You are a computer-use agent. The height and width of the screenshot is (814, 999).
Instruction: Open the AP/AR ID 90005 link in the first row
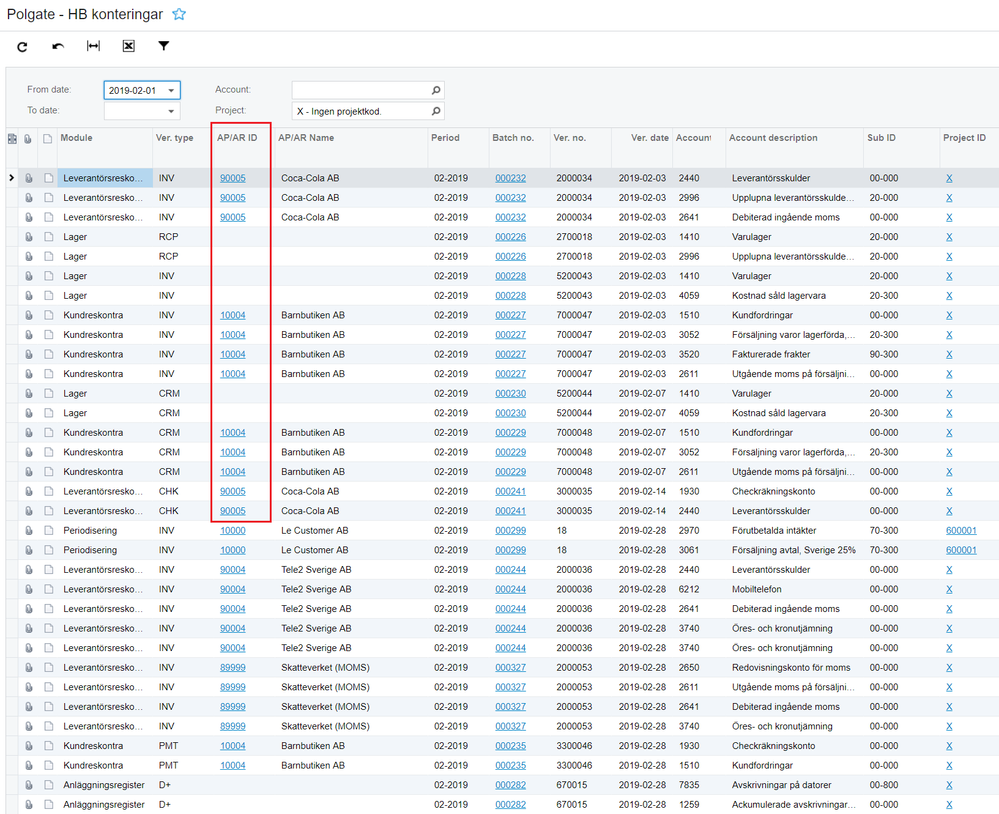pos(232,178)
